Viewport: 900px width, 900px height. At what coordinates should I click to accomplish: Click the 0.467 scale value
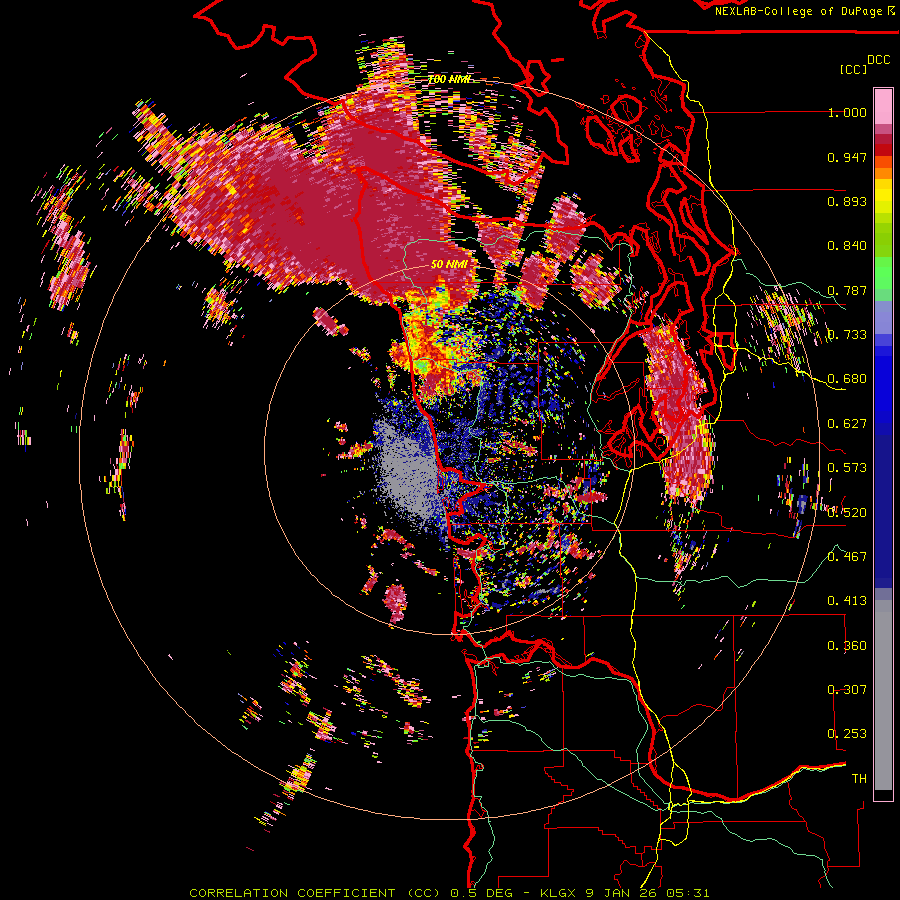click(x=847, y=556)
